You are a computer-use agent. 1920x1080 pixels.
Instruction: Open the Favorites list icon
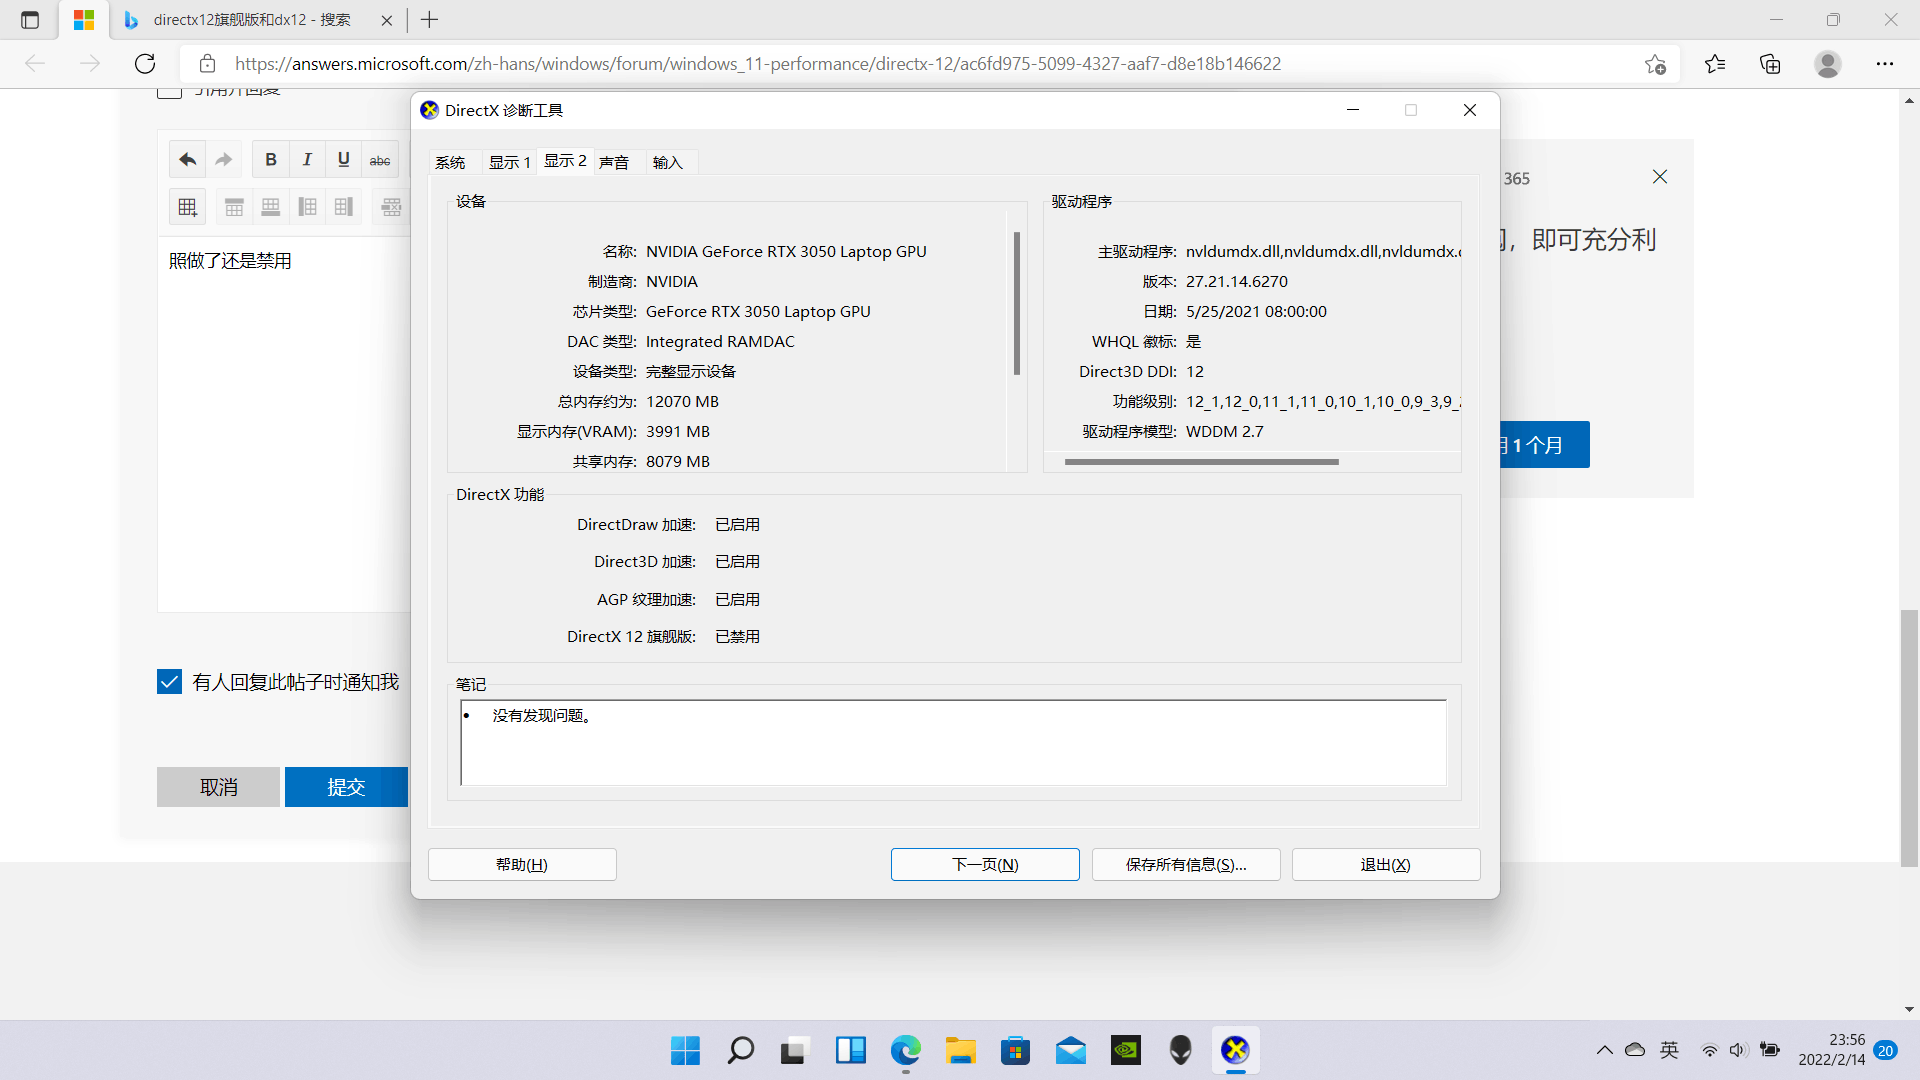click(1715, 64)
